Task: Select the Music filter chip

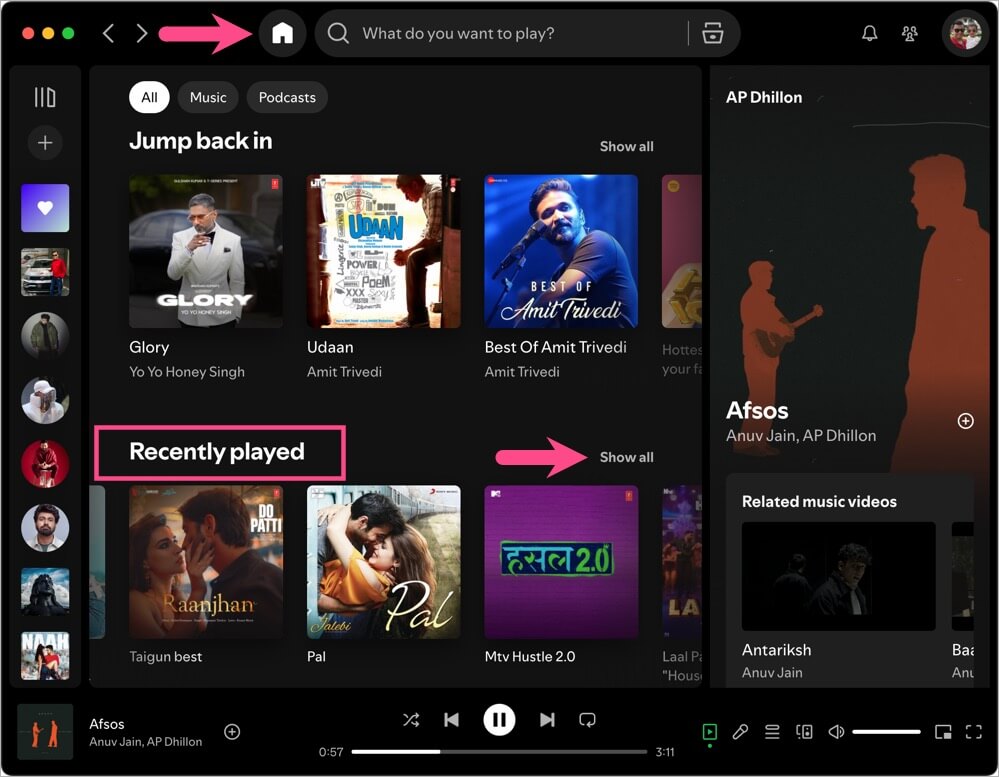Action: [x=208, y=97]
